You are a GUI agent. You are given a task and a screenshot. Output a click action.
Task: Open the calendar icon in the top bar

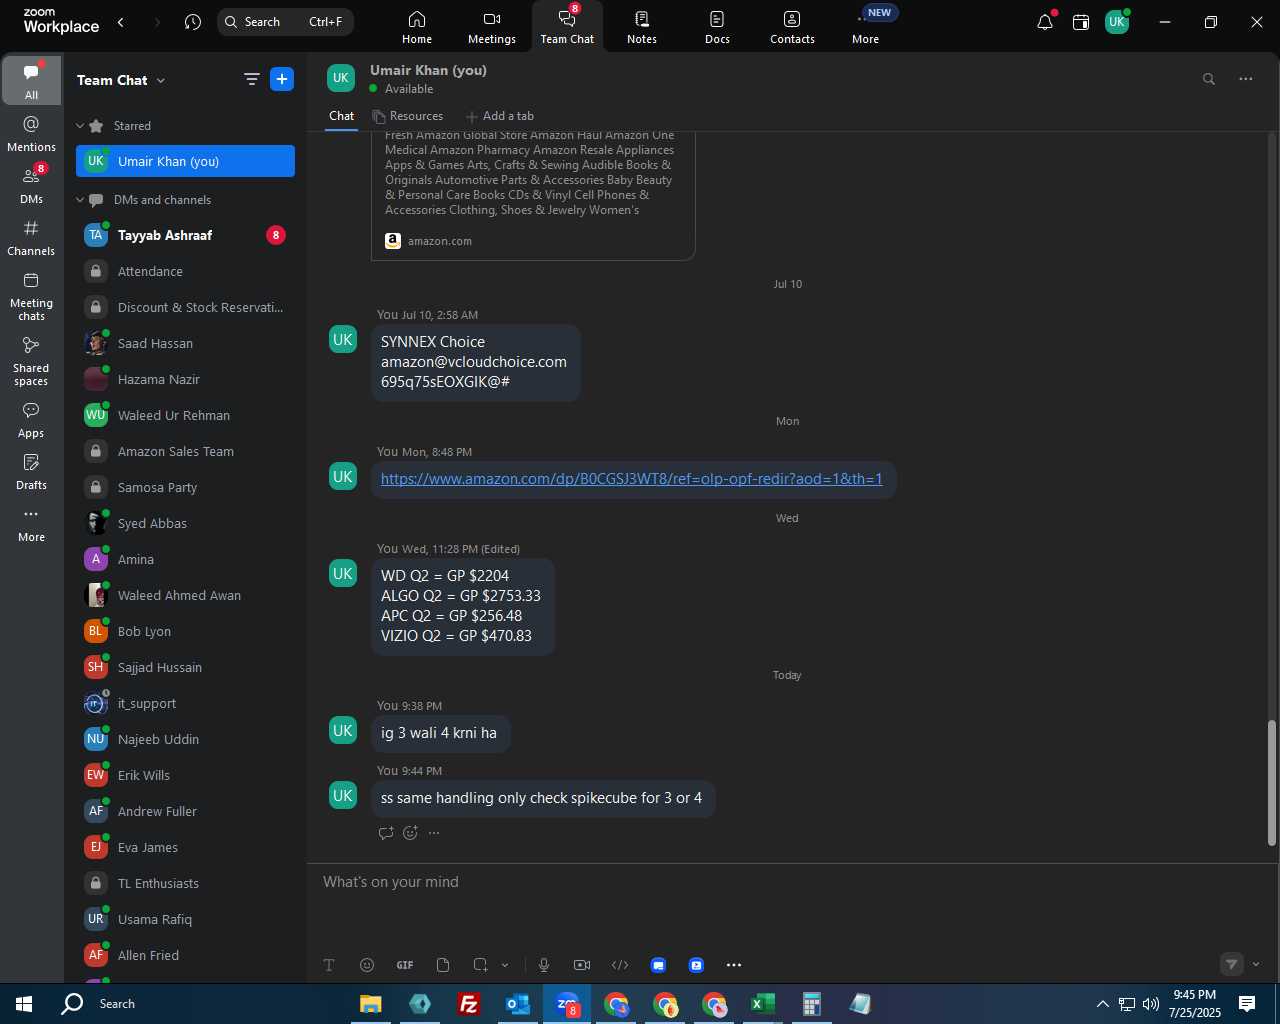(1081, 22)
